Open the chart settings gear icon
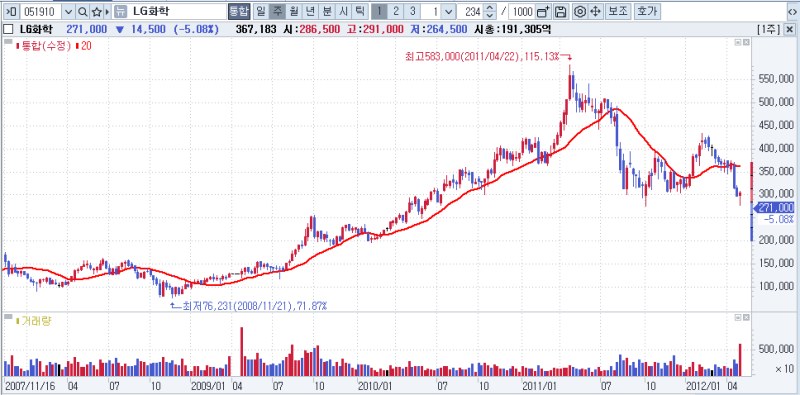This screenshot has width=800, height=395. pos(579,12)
